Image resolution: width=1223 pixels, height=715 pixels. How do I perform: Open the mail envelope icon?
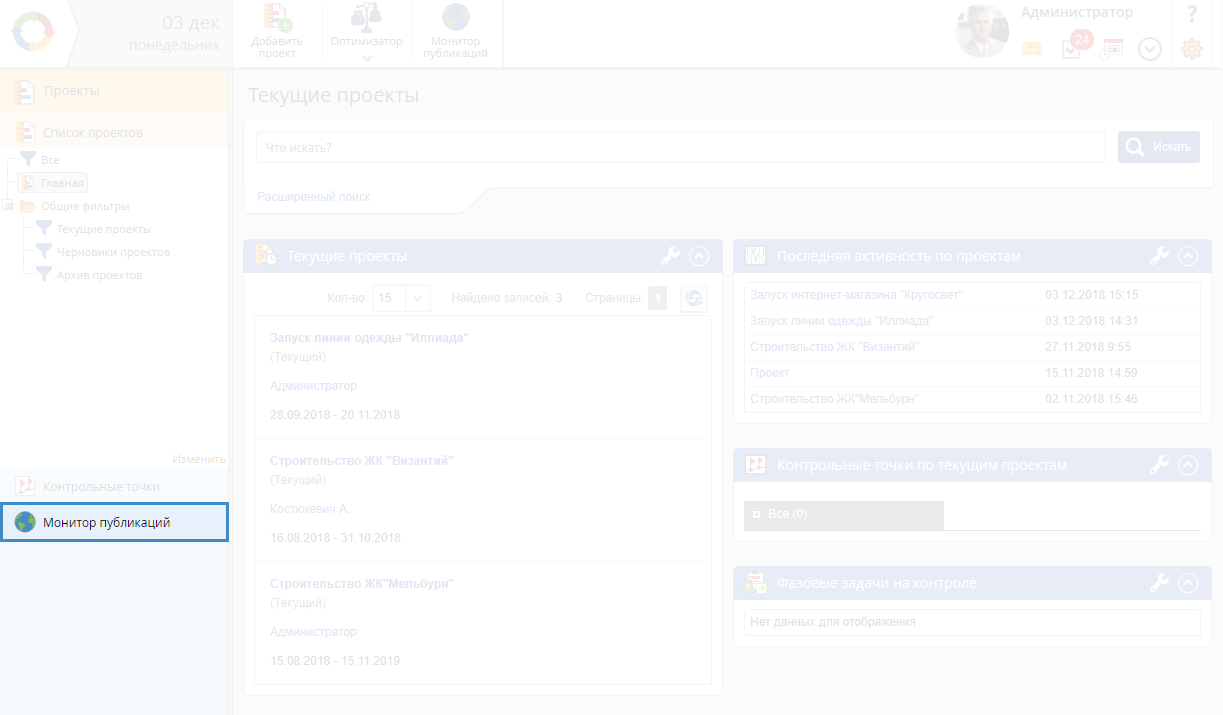(x=1032, y=49)
